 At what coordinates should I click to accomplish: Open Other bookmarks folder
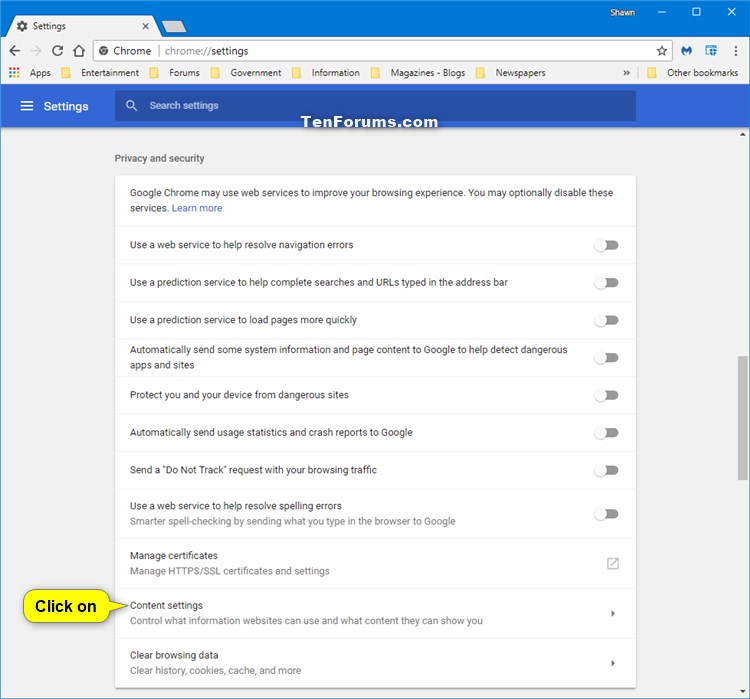coord(692,73)
